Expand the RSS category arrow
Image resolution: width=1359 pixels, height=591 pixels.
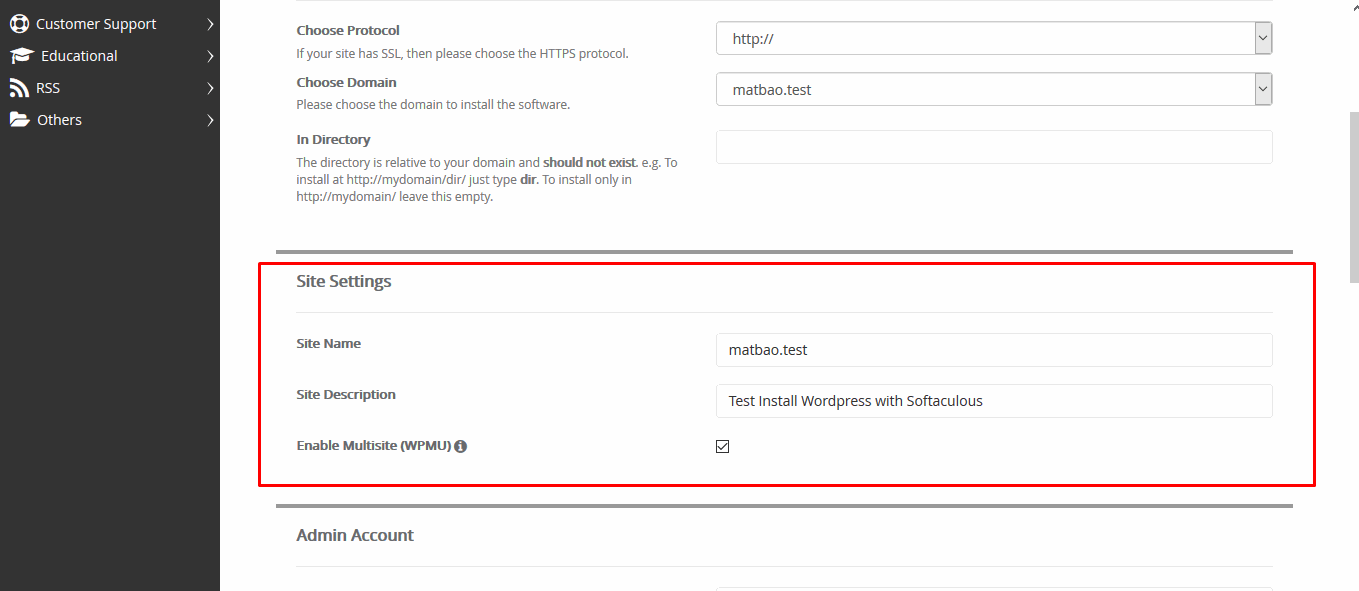tap(210, 88)
